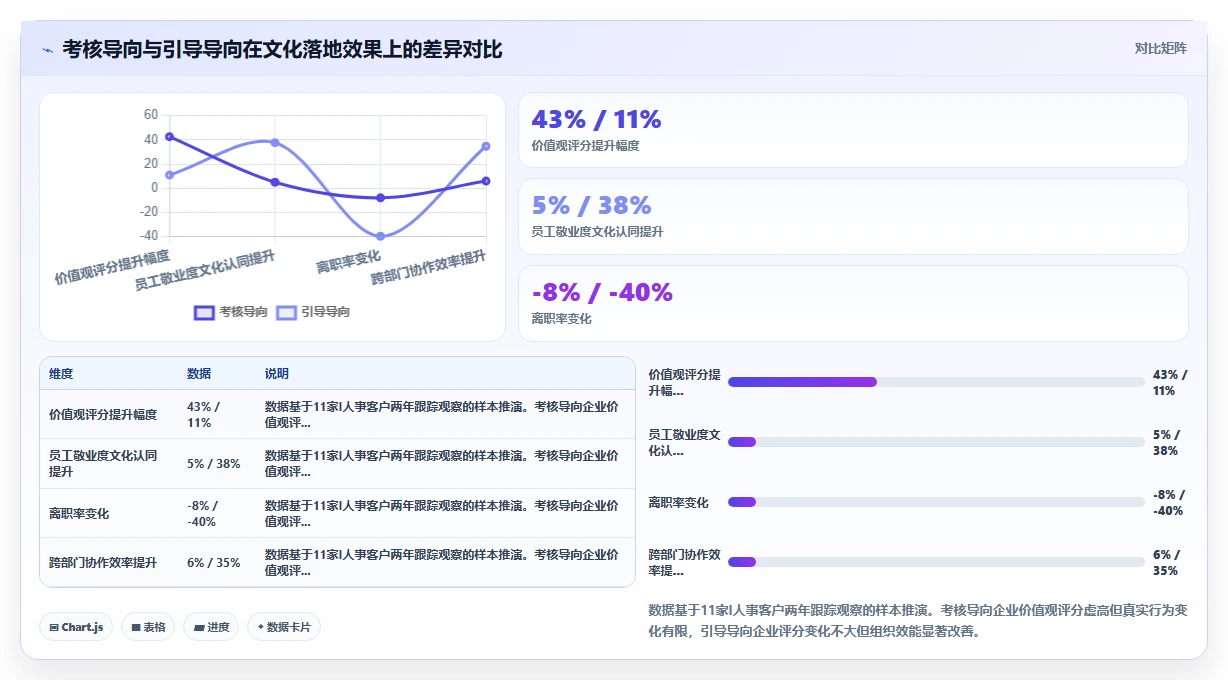Select the 跨部门协作效率提升 table row label
The image size is (1228, 680).
(103, 563)
